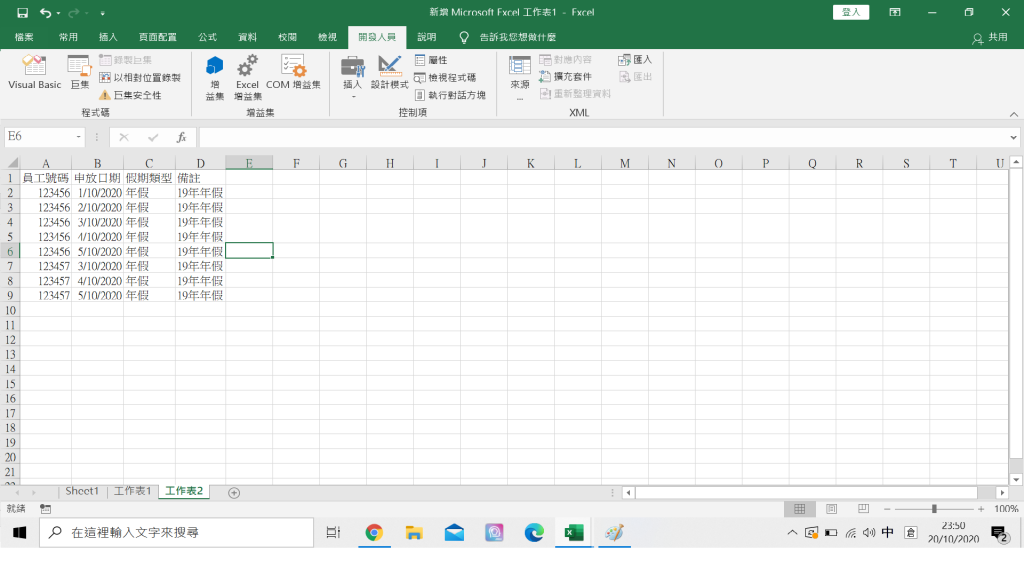Click the Share (共用) button
This screenshot has height=576, width=1024.
pos(989,38)
